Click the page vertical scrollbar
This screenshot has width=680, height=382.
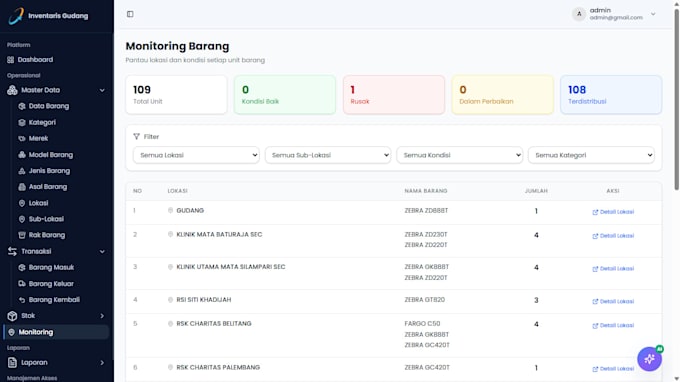pyautogui.click(x=676, y=100)
